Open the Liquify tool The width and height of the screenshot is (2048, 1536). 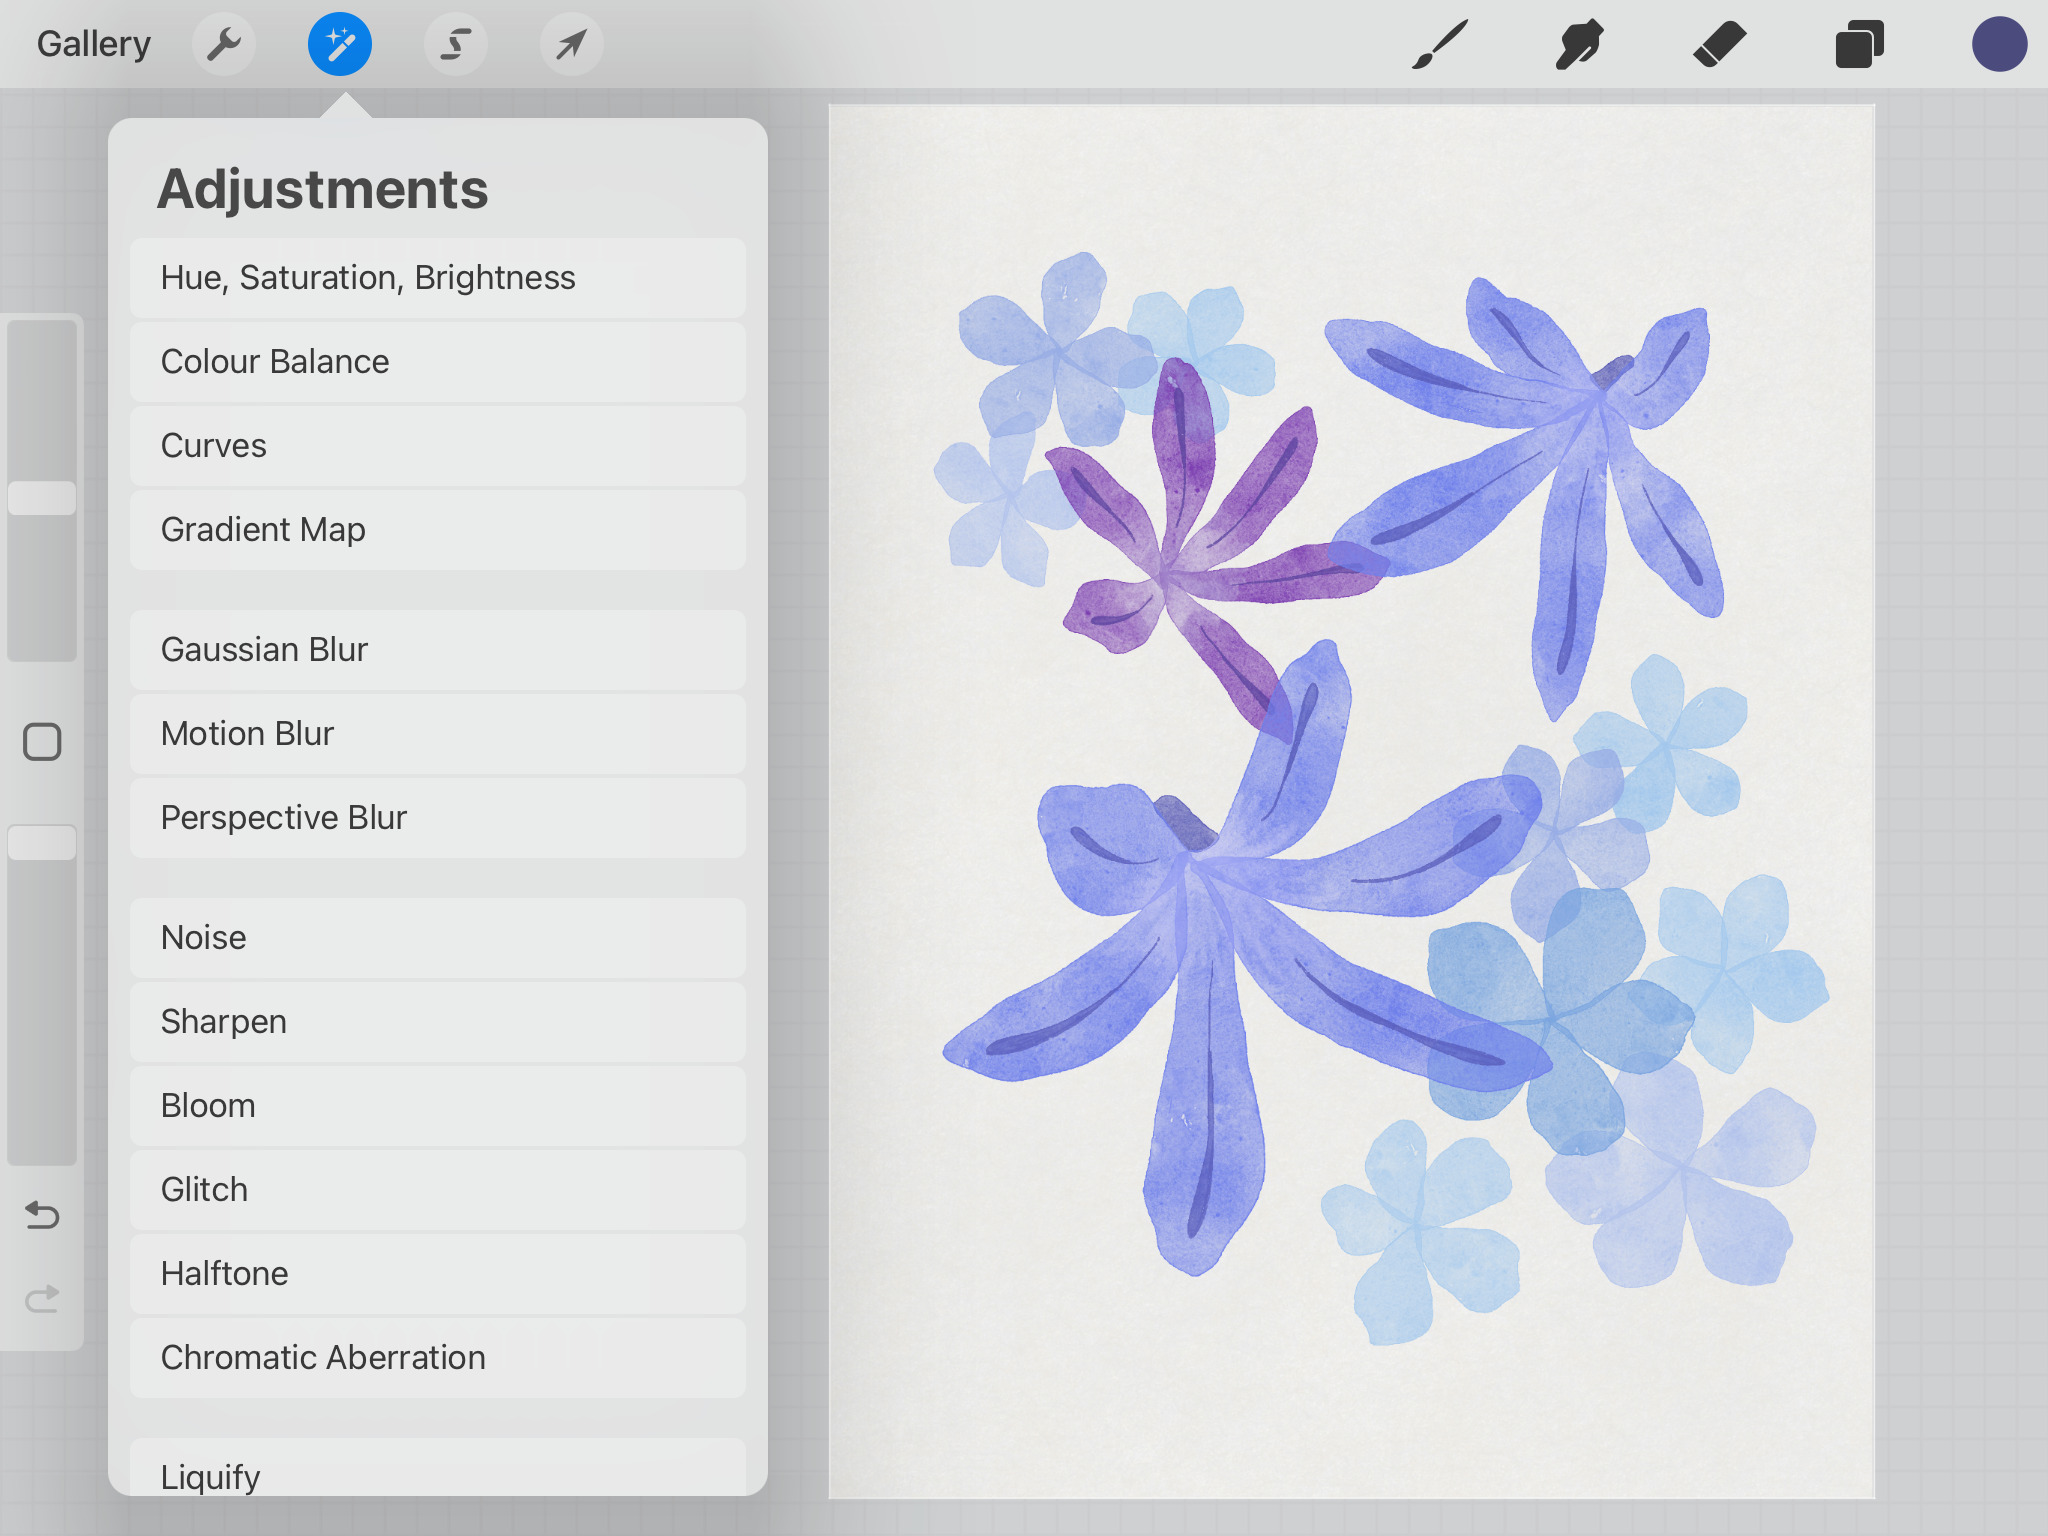[438, 1468]
